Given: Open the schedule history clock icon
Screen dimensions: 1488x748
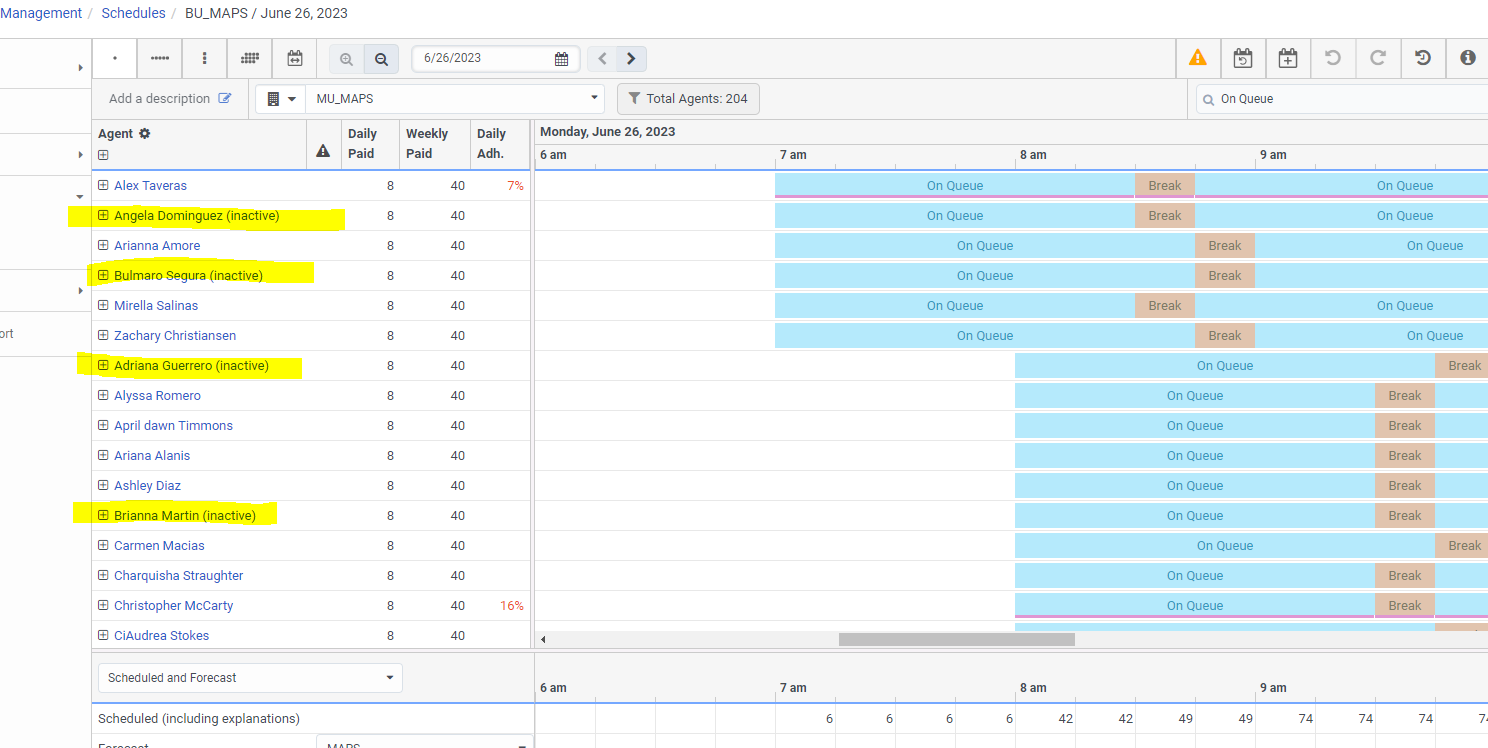Looking at the screenshot, I should point(1423,58).
